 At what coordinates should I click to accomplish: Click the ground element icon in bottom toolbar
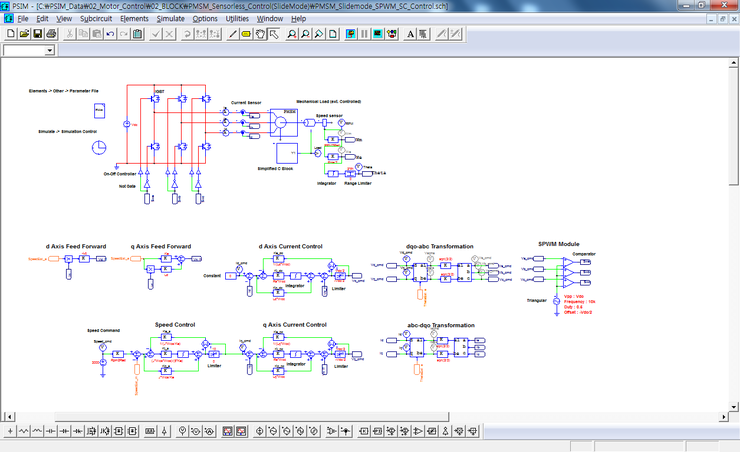9,431
